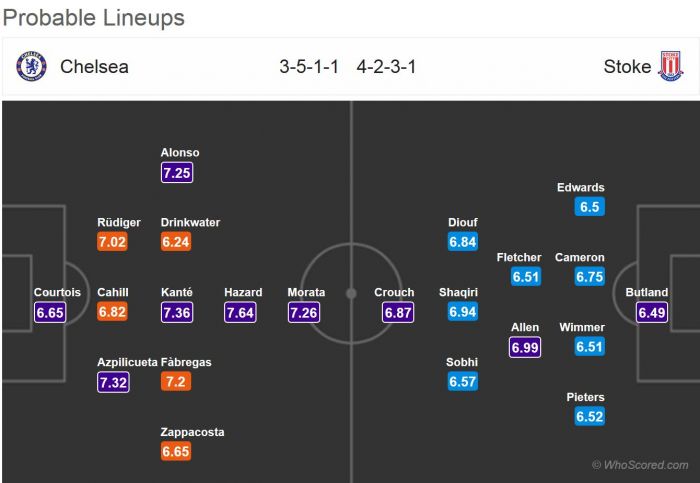700x483 pixels.
Task: Click the Zappacosta player name
Action: tap(192, 432)
